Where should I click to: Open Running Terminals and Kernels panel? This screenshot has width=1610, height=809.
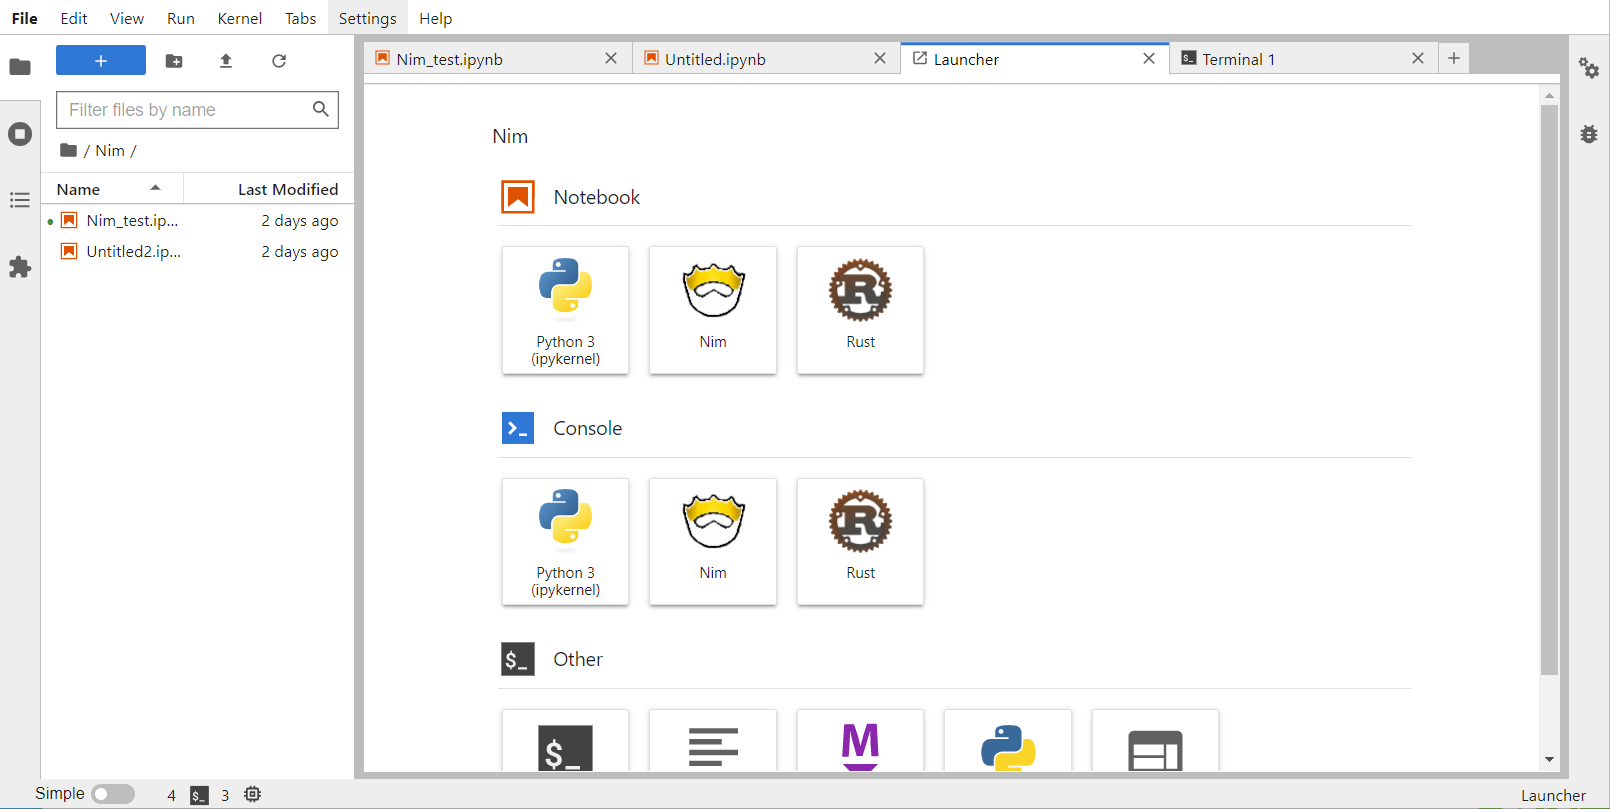[20, 134]
